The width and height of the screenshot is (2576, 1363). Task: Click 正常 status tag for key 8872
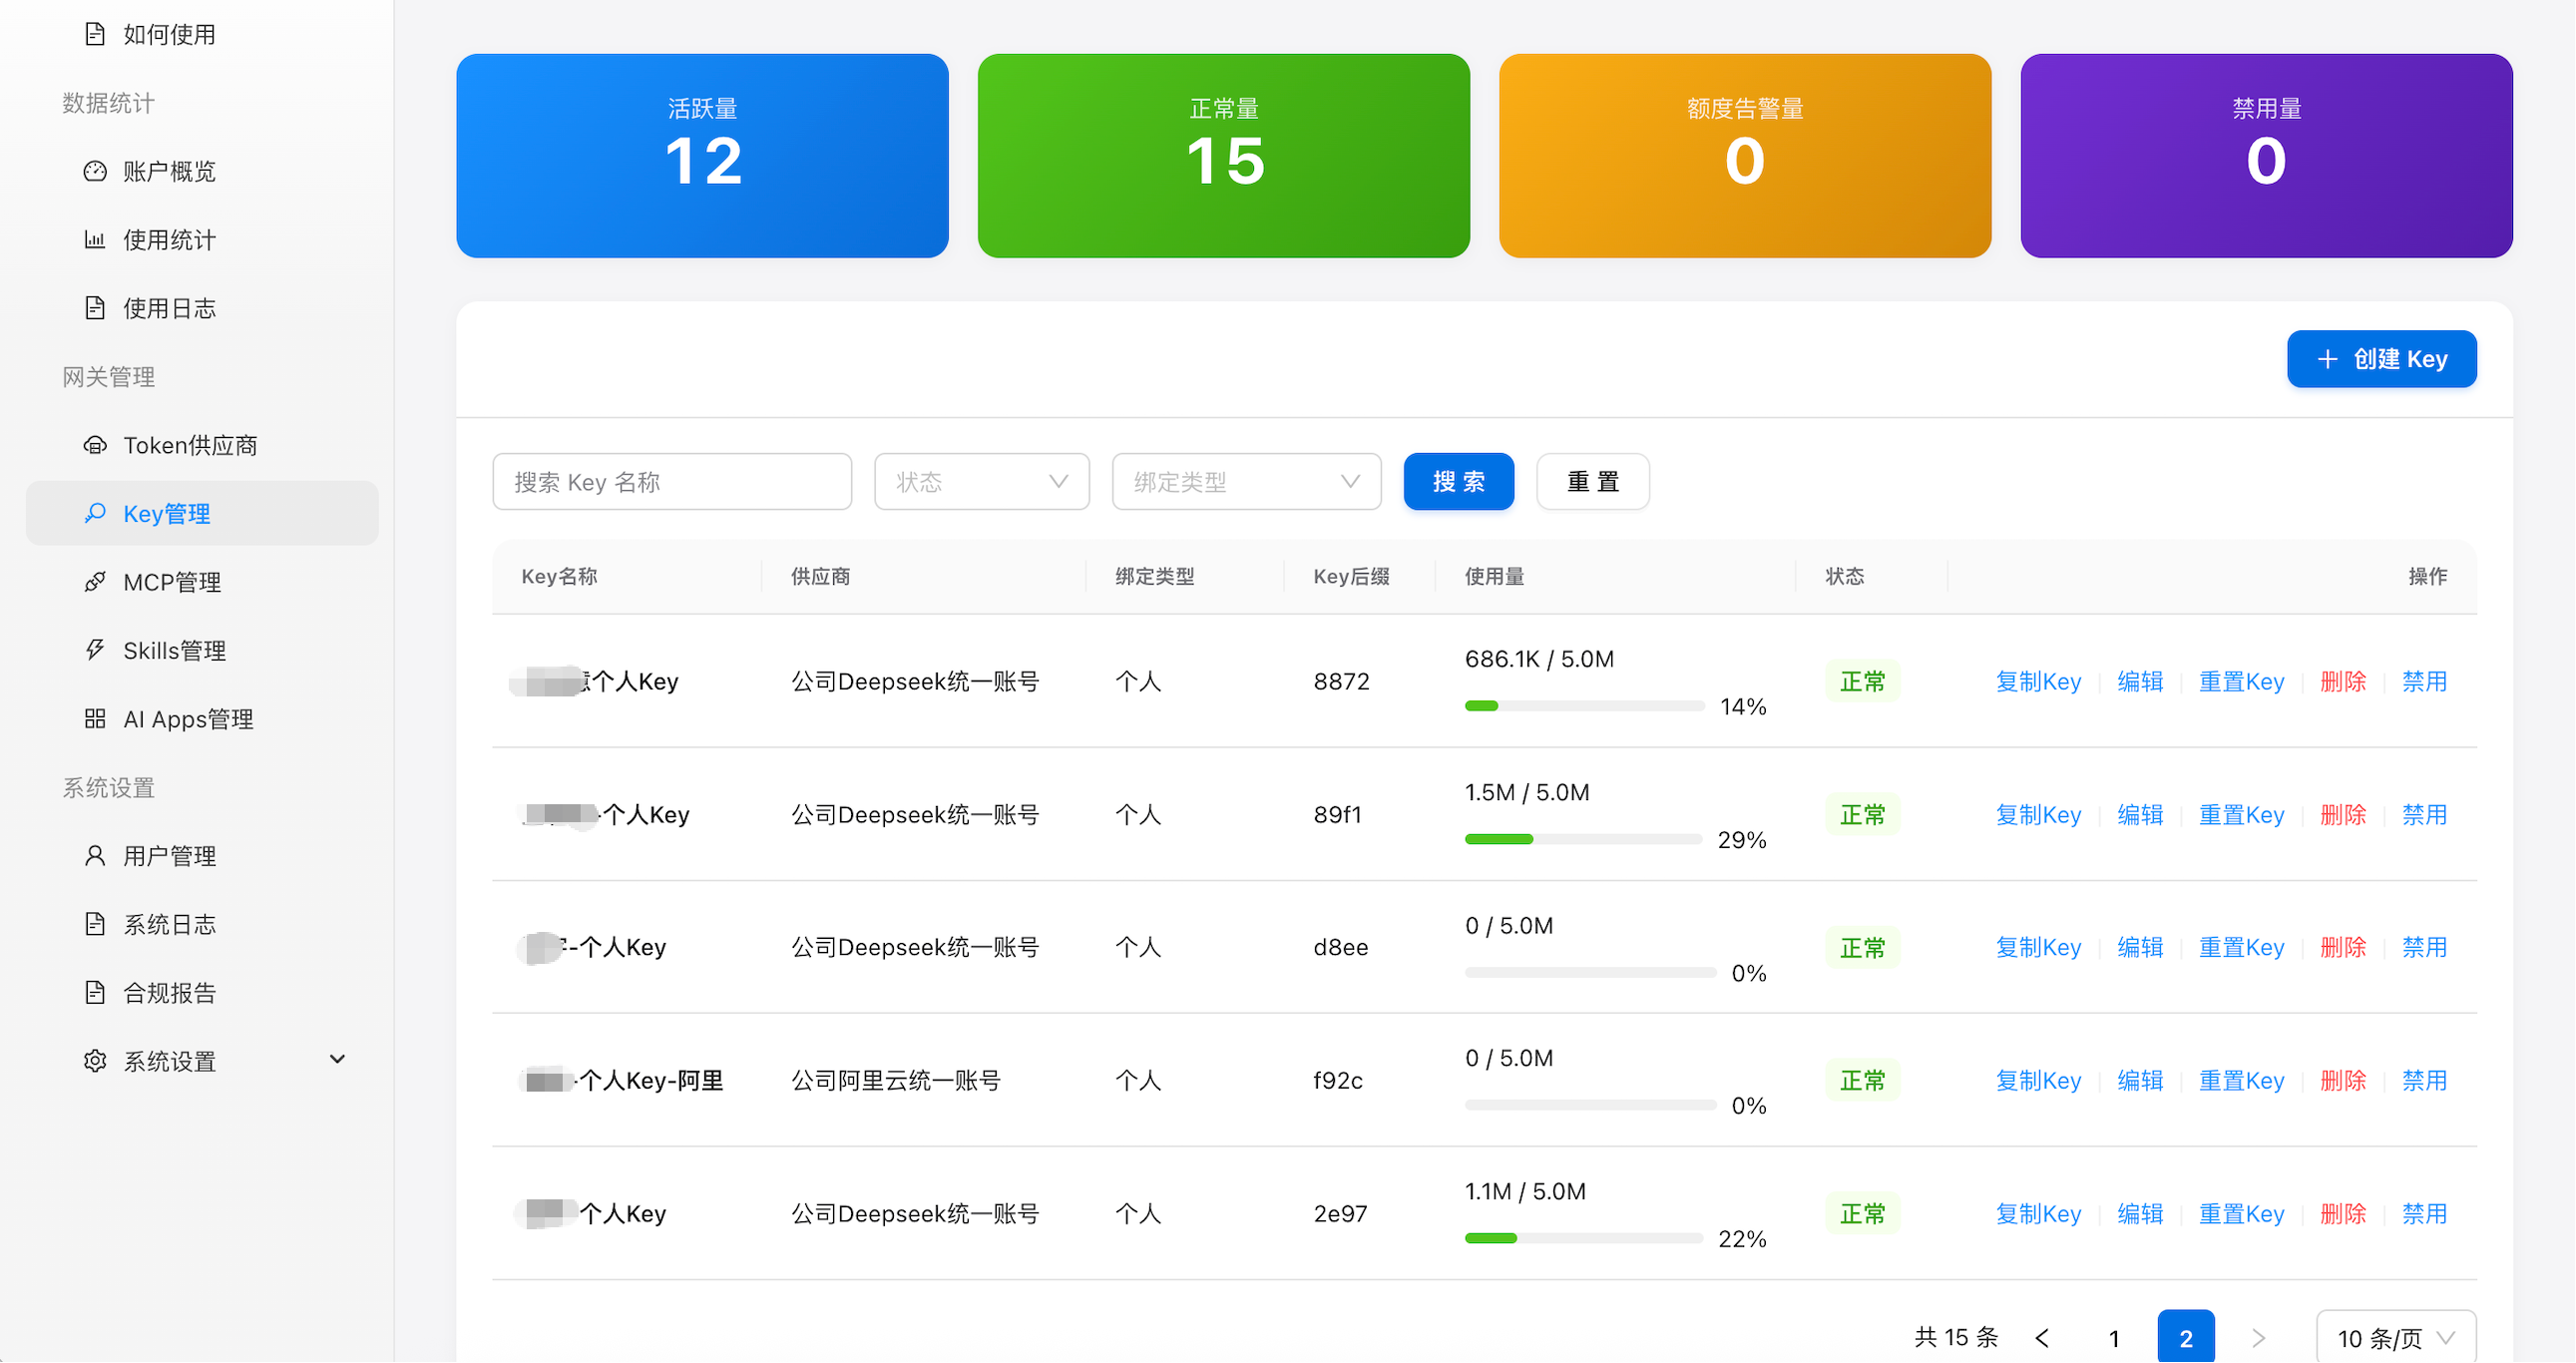[x=1862, y=682]
